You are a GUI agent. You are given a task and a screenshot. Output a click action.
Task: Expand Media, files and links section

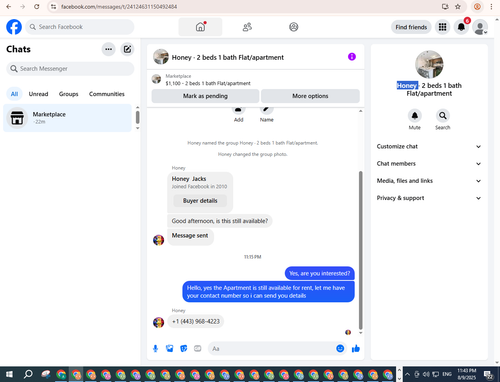pyautogui.click(x=429, y=181)
